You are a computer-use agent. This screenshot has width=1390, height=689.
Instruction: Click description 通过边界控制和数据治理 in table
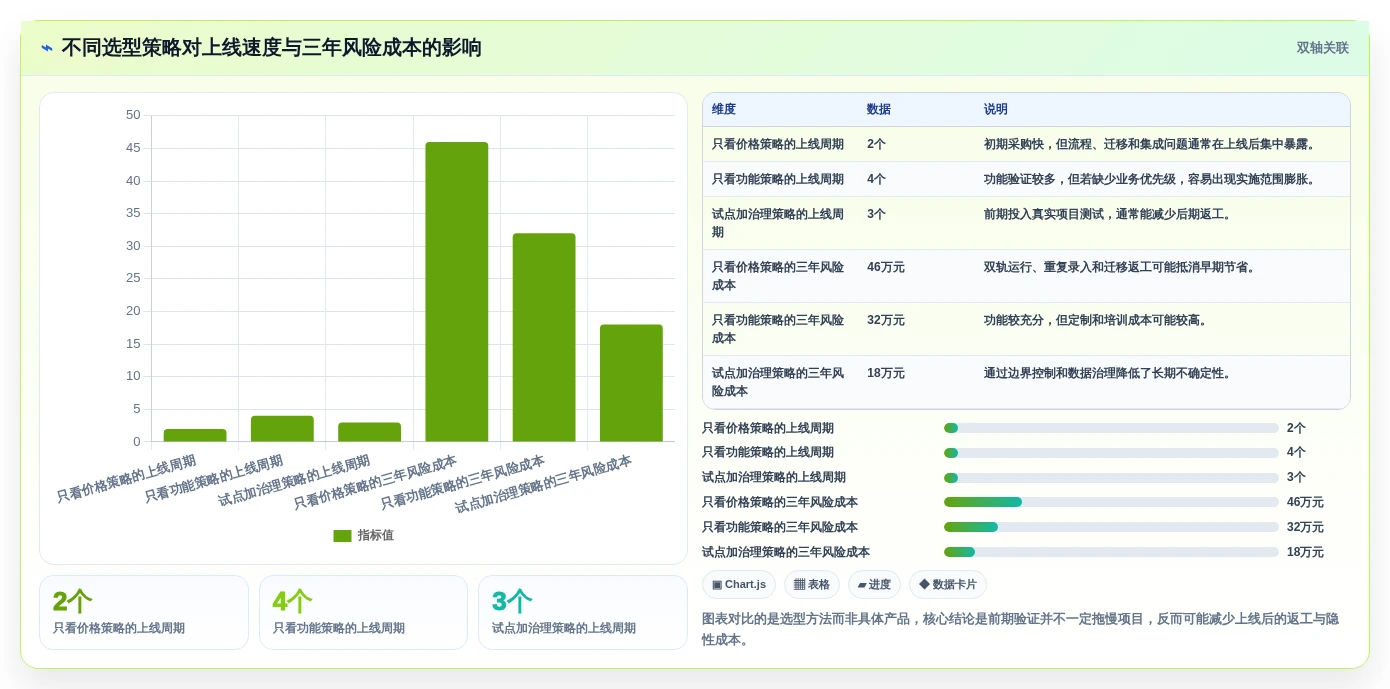click(x=1108, y=373)
